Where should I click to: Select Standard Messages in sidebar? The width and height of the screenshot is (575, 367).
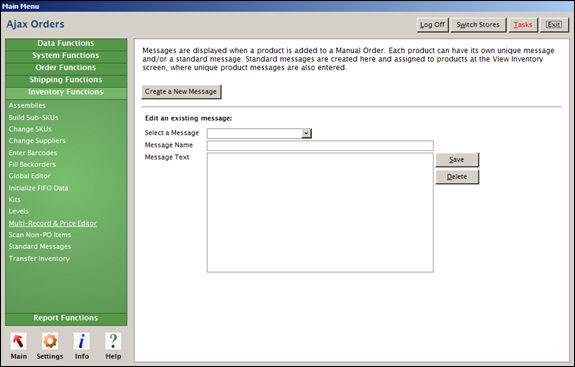click(x=40, y=247)
